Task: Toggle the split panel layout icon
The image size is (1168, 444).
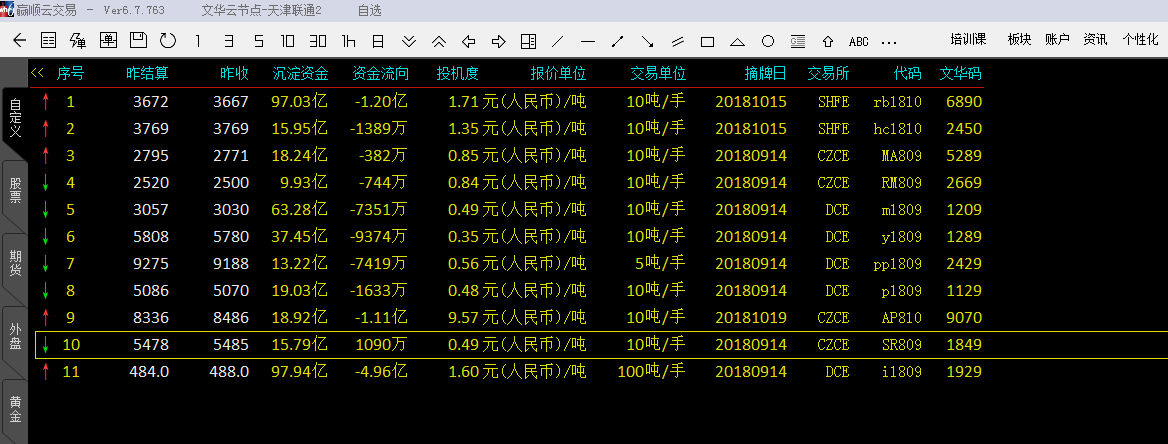Action: pyautogui.click(x=528, y=41)
